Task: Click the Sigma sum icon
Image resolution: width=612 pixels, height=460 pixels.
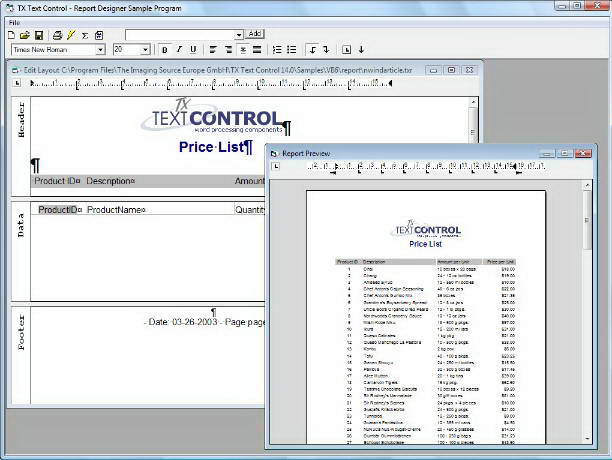Action: click(x=85, y=36)
